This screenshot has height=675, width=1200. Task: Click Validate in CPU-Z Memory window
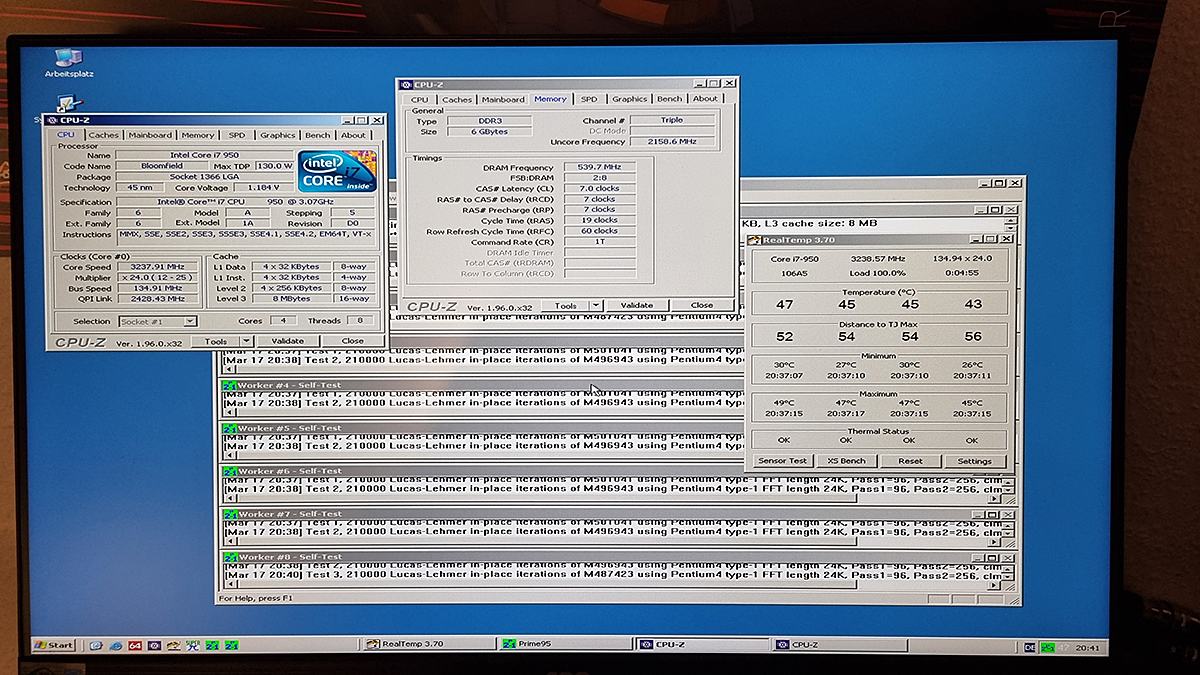[x=637, y=305]
